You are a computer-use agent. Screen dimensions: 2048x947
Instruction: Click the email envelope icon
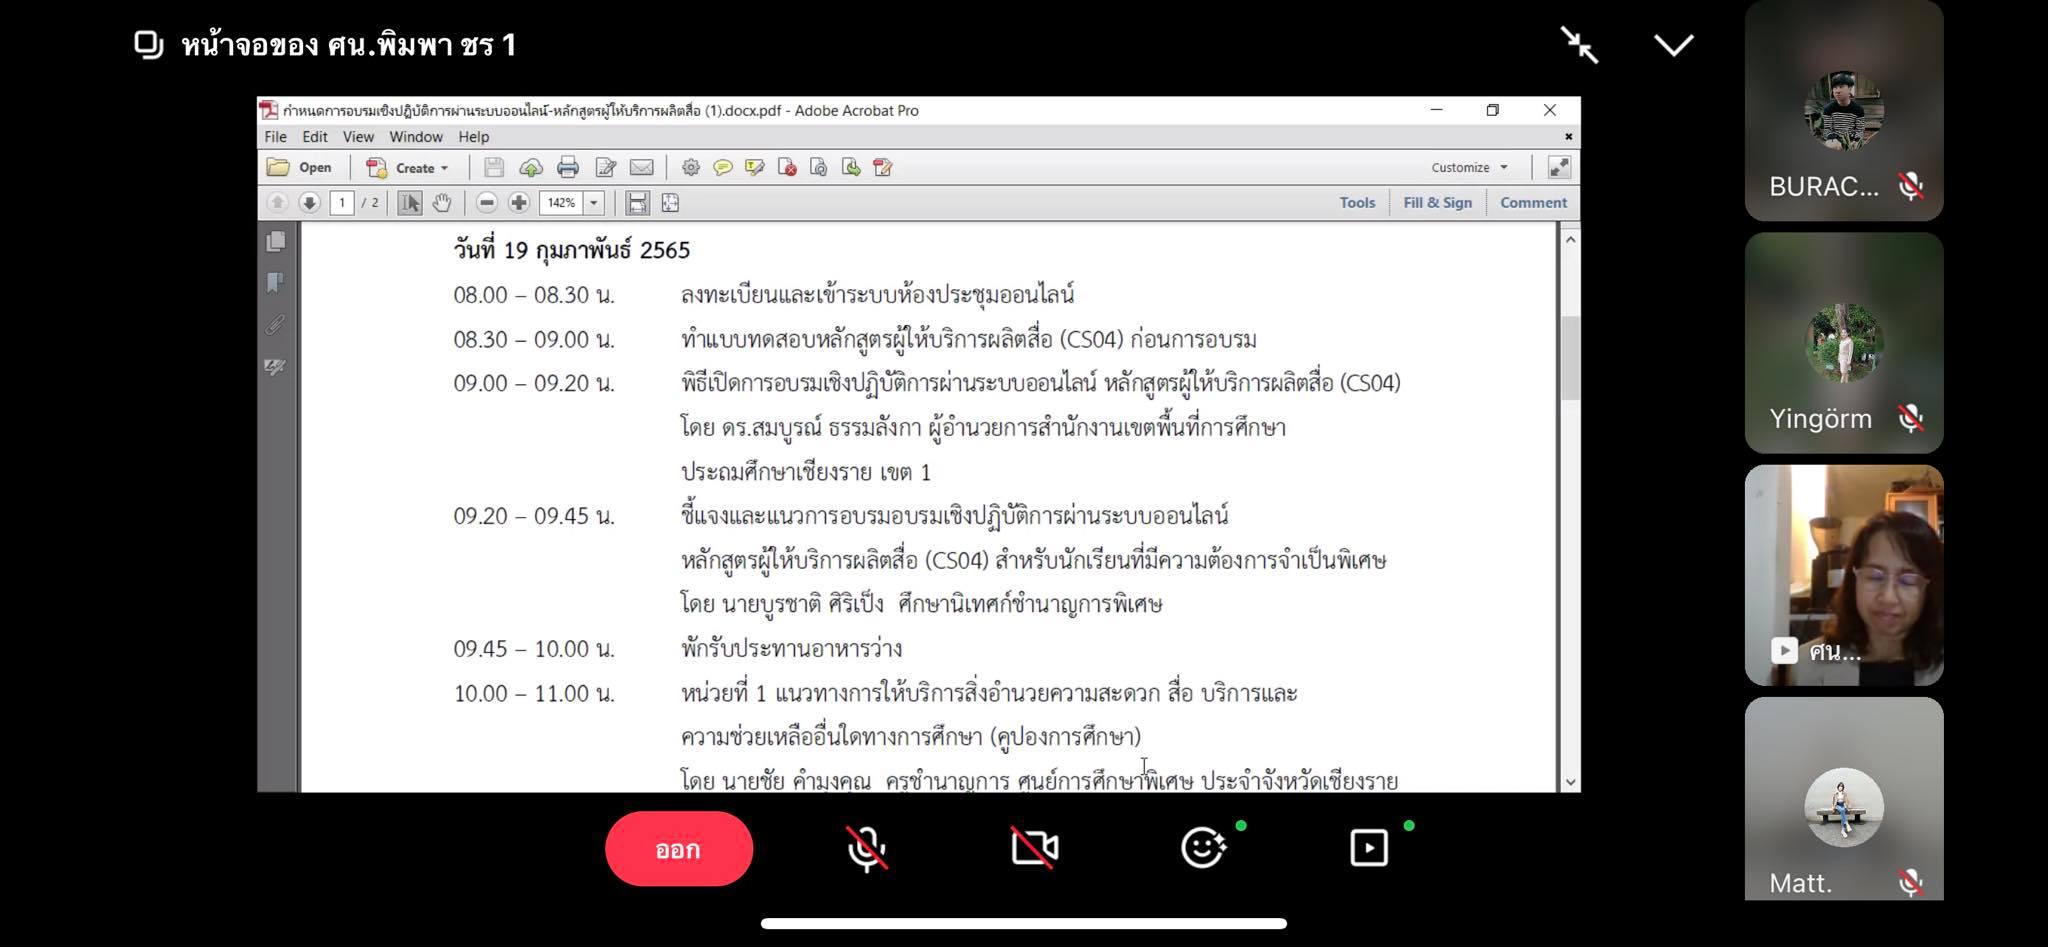[x=641, y=168]
